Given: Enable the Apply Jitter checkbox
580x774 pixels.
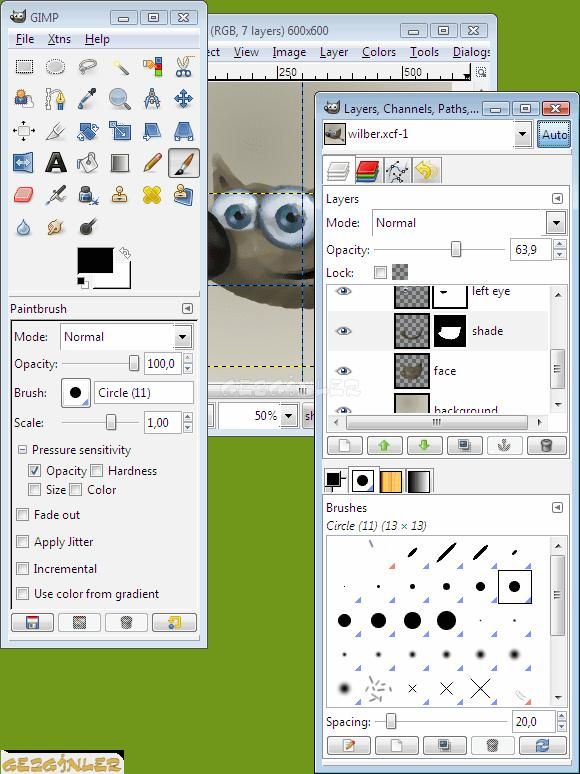Looking at the screenshot, I should (22, 542).
